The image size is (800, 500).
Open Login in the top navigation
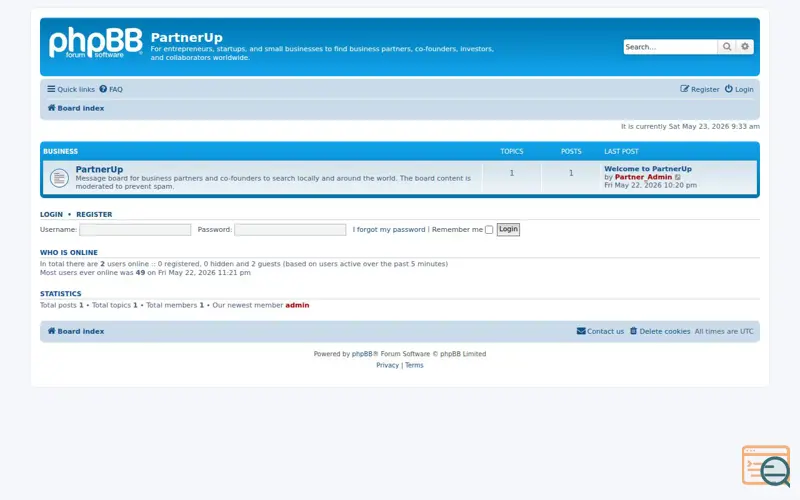point(739,89)
